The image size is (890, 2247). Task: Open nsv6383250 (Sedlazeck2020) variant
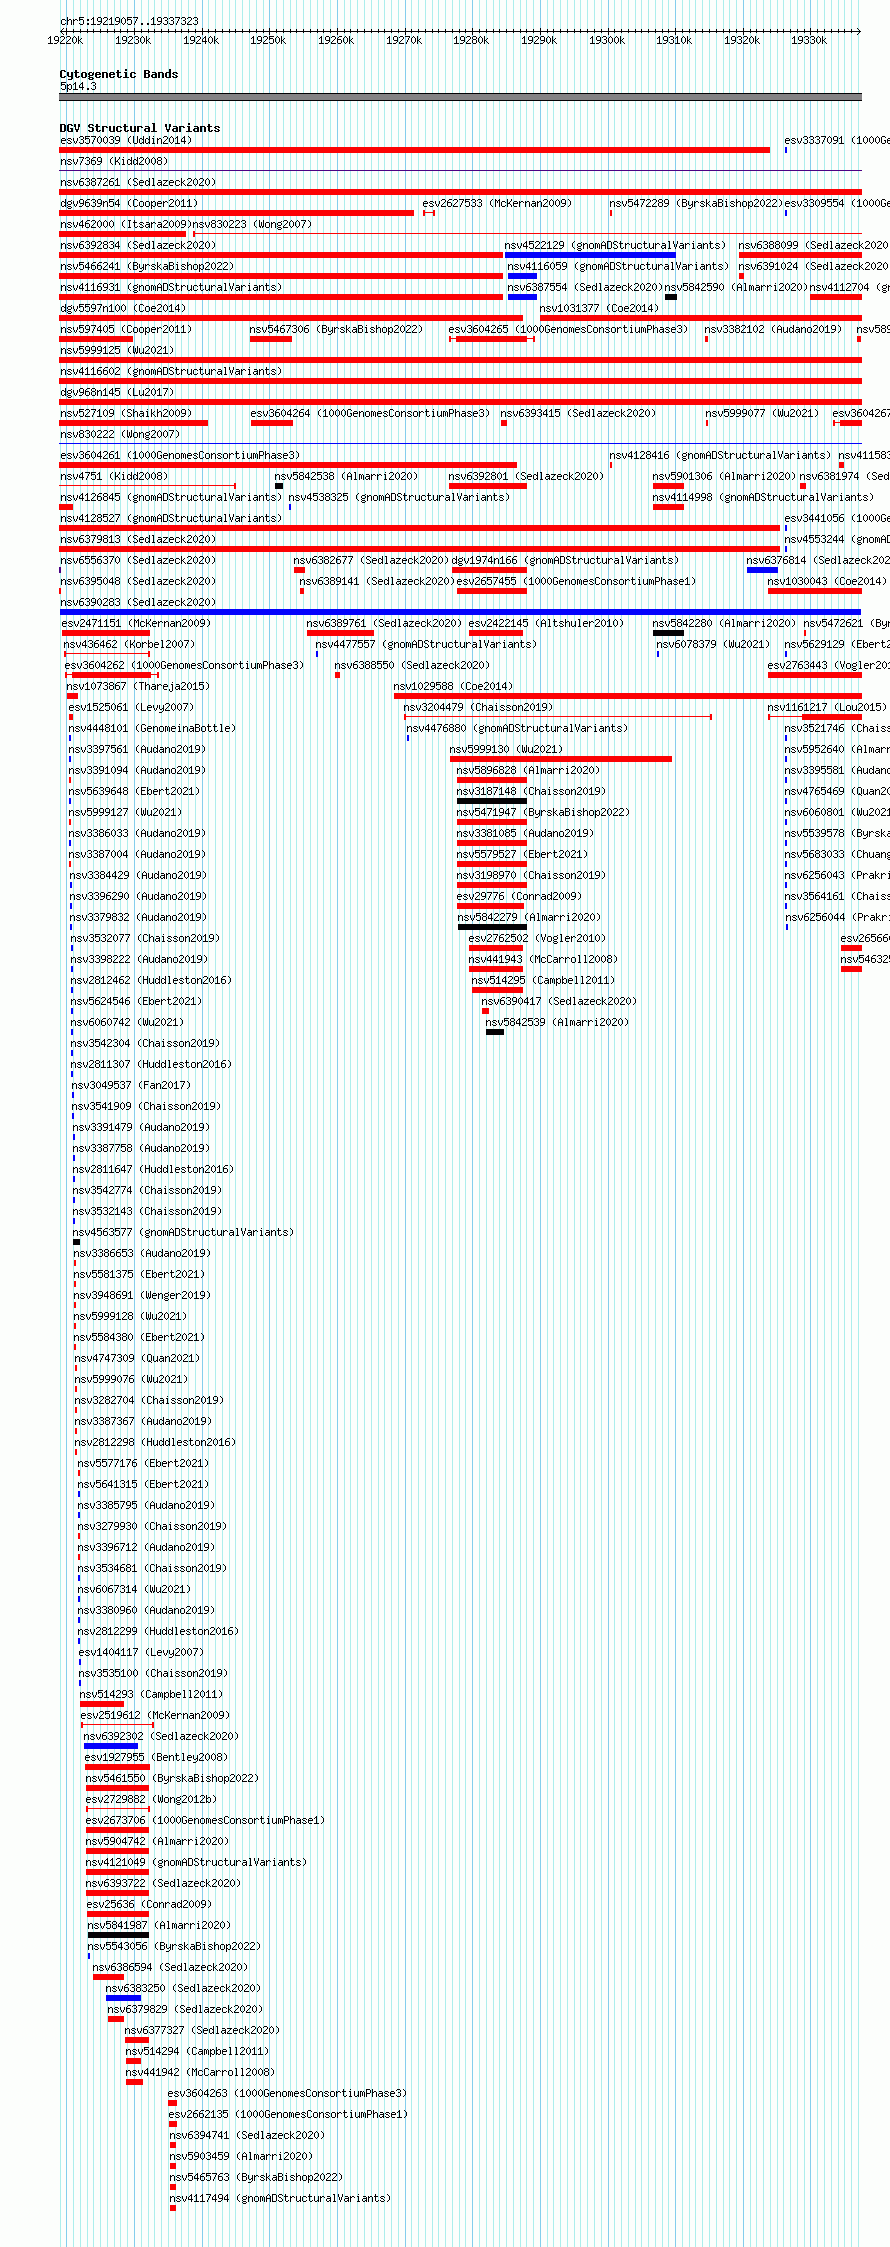(183, 1988)
